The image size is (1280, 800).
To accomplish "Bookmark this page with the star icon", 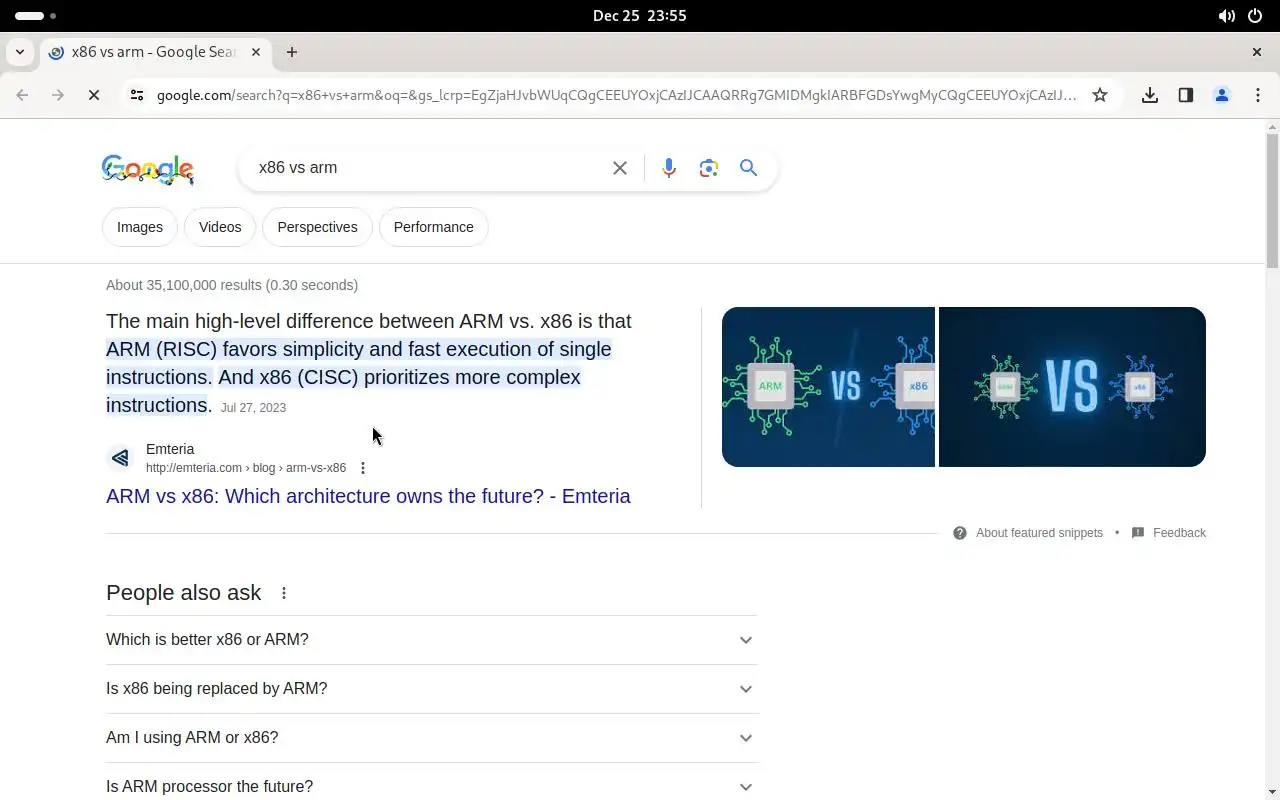I will [x=1100, y=95].
